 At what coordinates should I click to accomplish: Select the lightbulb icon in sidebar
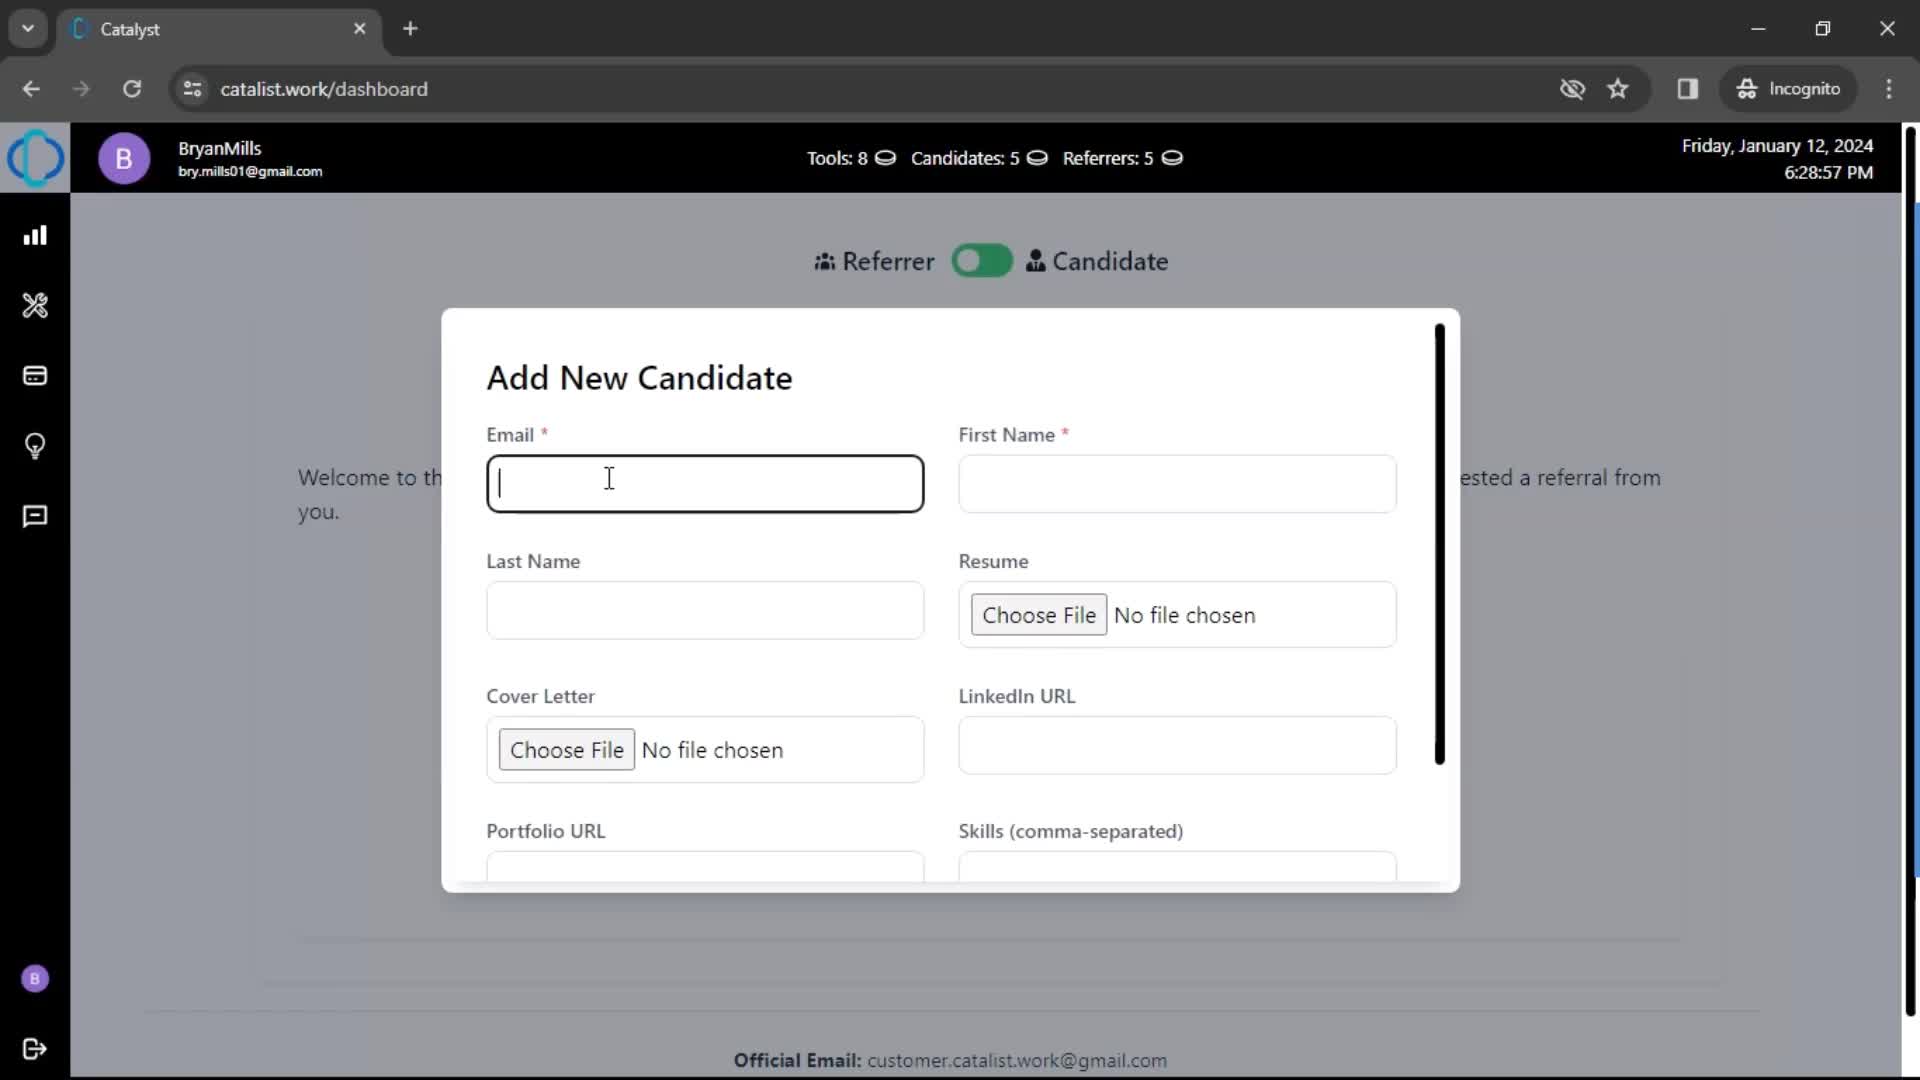pos(34,446)
